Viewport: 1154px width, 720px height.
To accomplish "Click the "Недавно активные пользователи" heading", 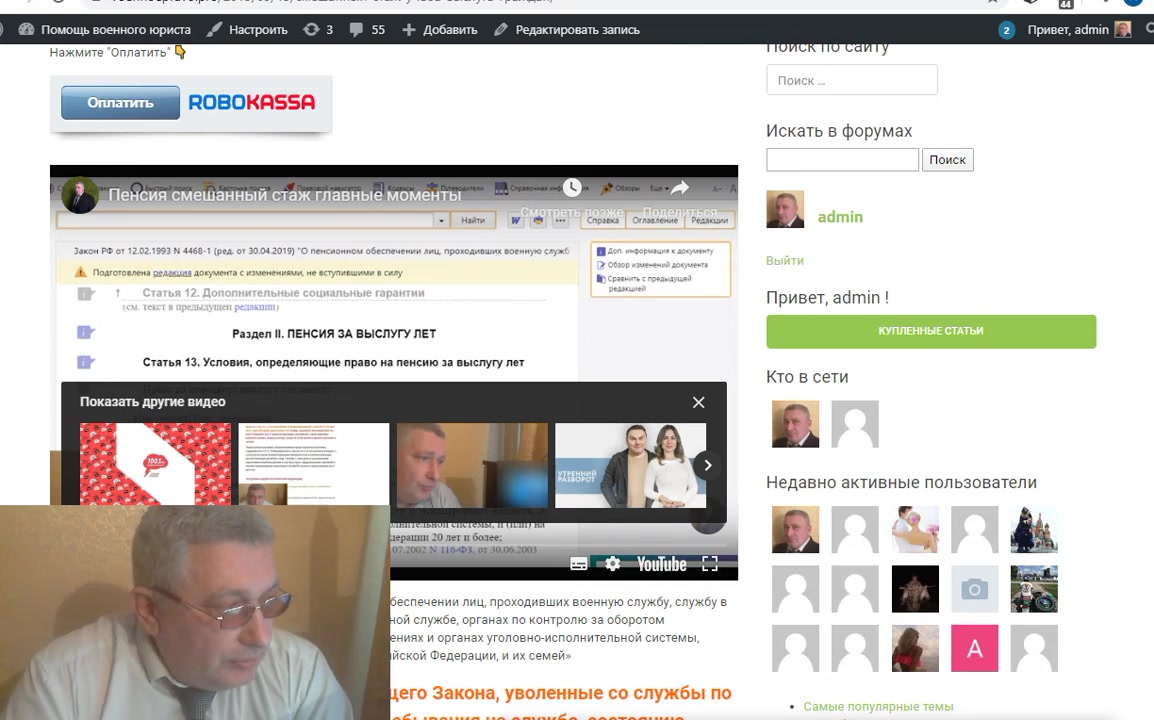I will click(902, 483).
